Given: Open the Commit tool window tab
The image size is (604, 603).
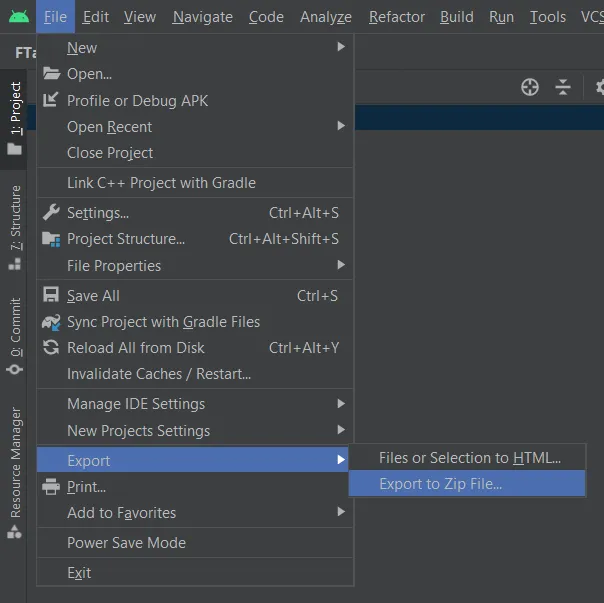Looking at the screenshot, I should pos(14,336).
